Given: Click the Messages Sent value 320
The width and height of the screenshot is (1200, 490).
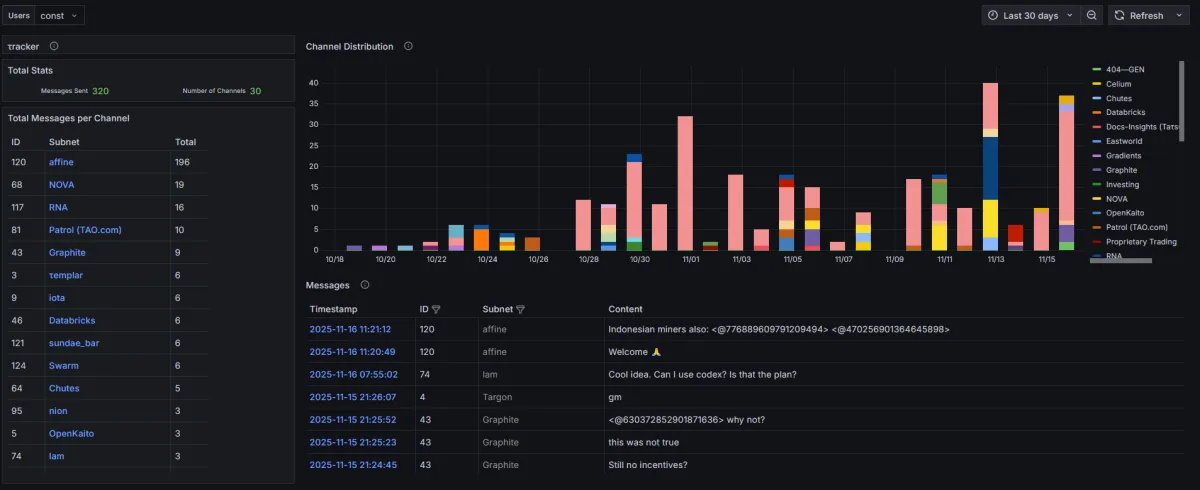Looking at the screenshot, I should pos(101,91).
